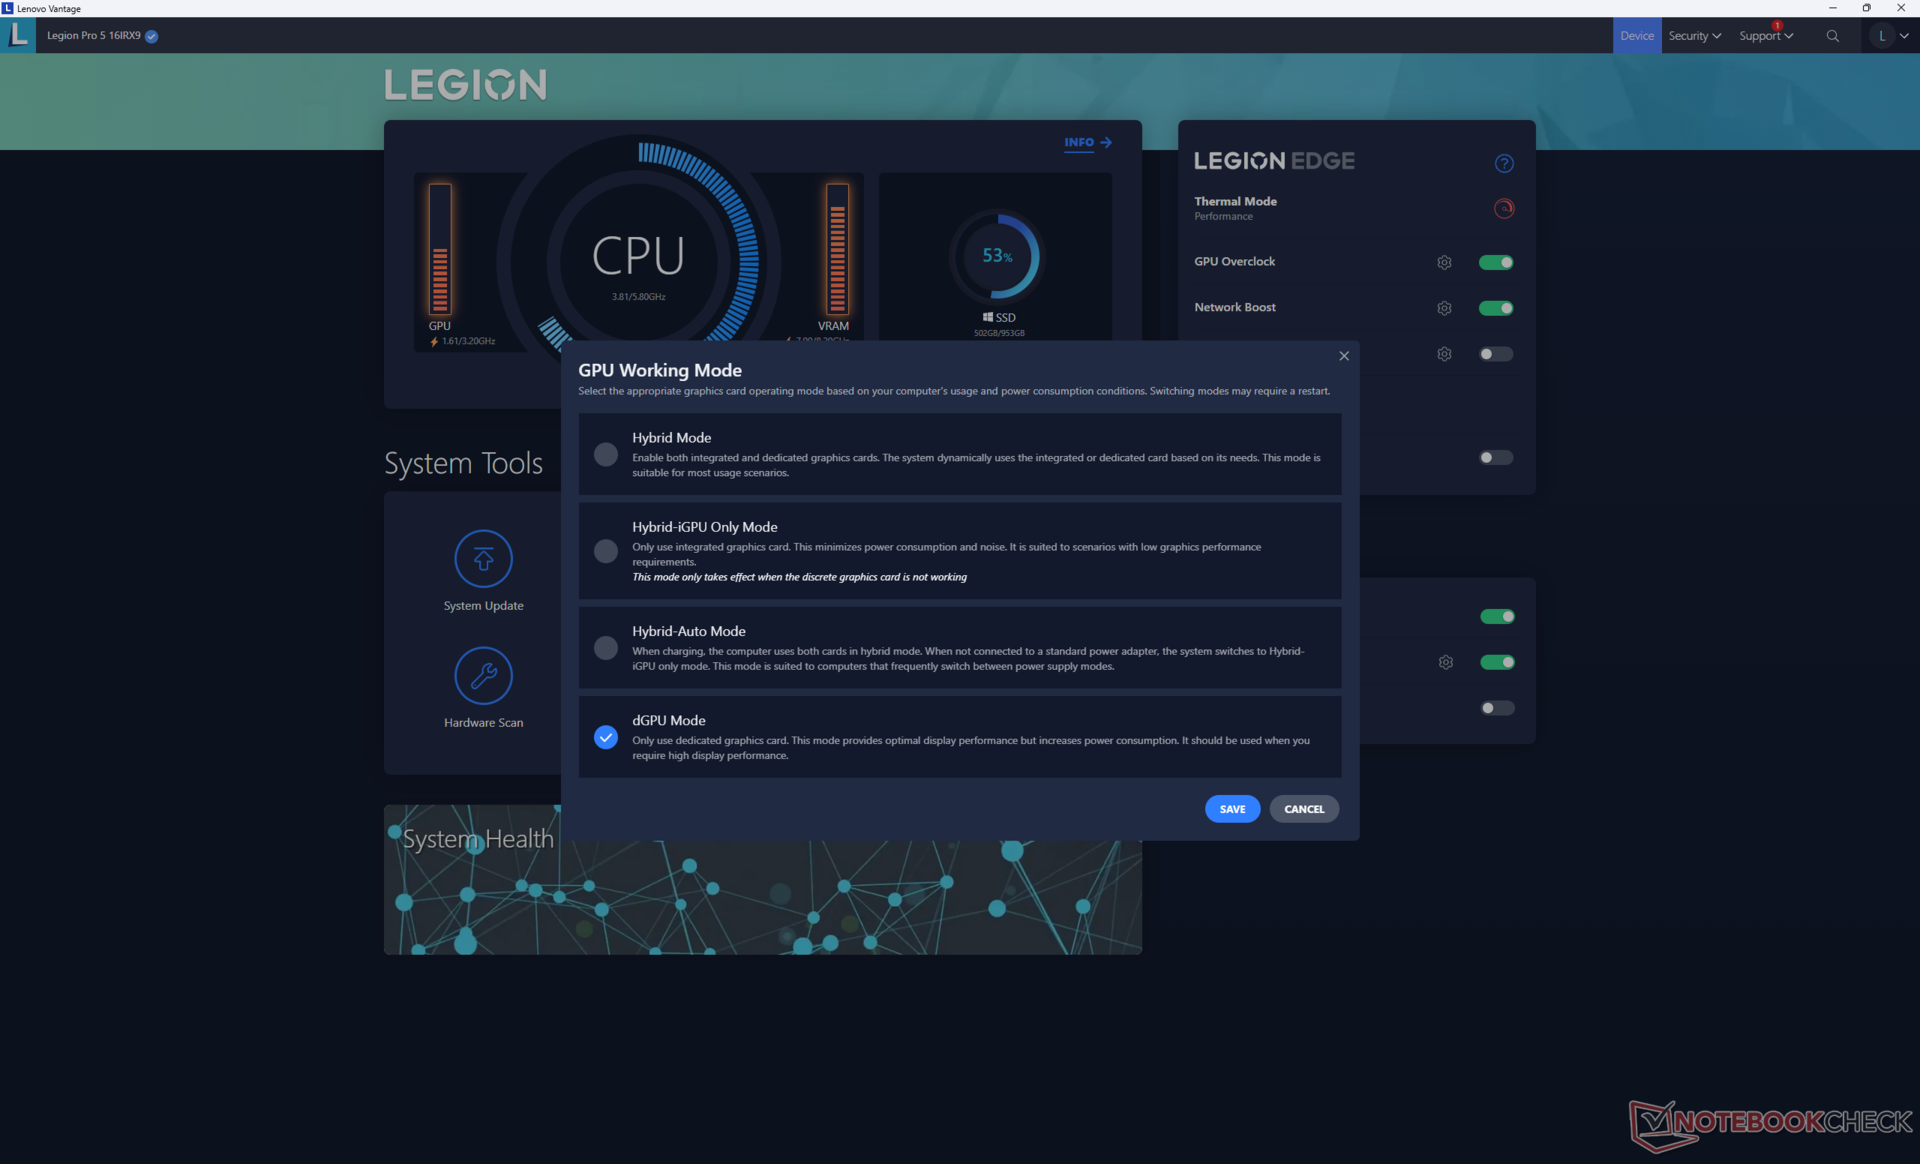This screenshot has width=1920, height=1164.
Task: Select the Hybrid Mode radio button
Action: coord(605,454)
